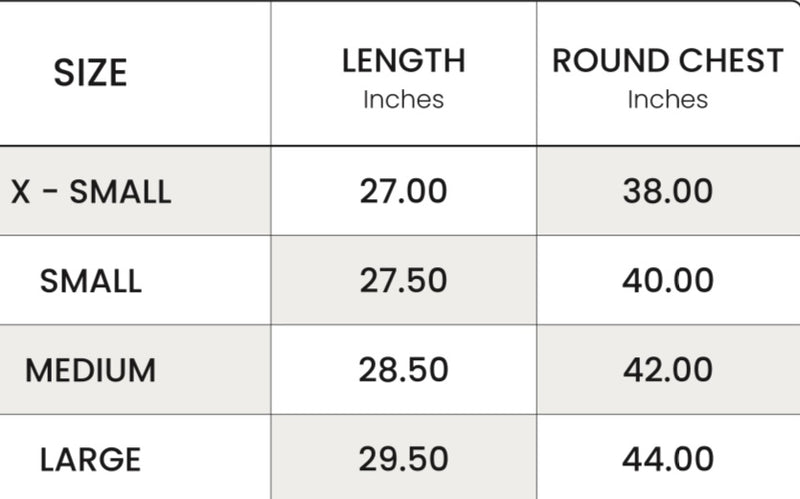Select the LENGTH column header
800x499 pixels.
(x=403, y=61)
